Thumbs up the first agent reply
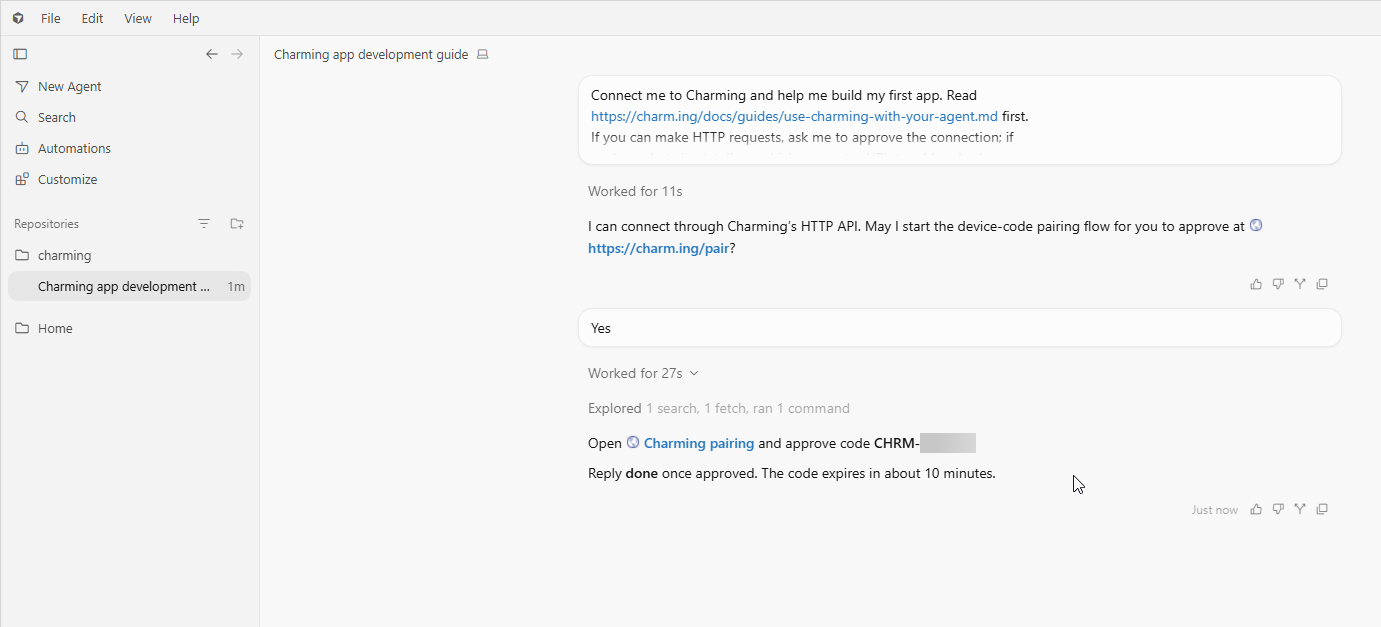 click(1256, 284)
